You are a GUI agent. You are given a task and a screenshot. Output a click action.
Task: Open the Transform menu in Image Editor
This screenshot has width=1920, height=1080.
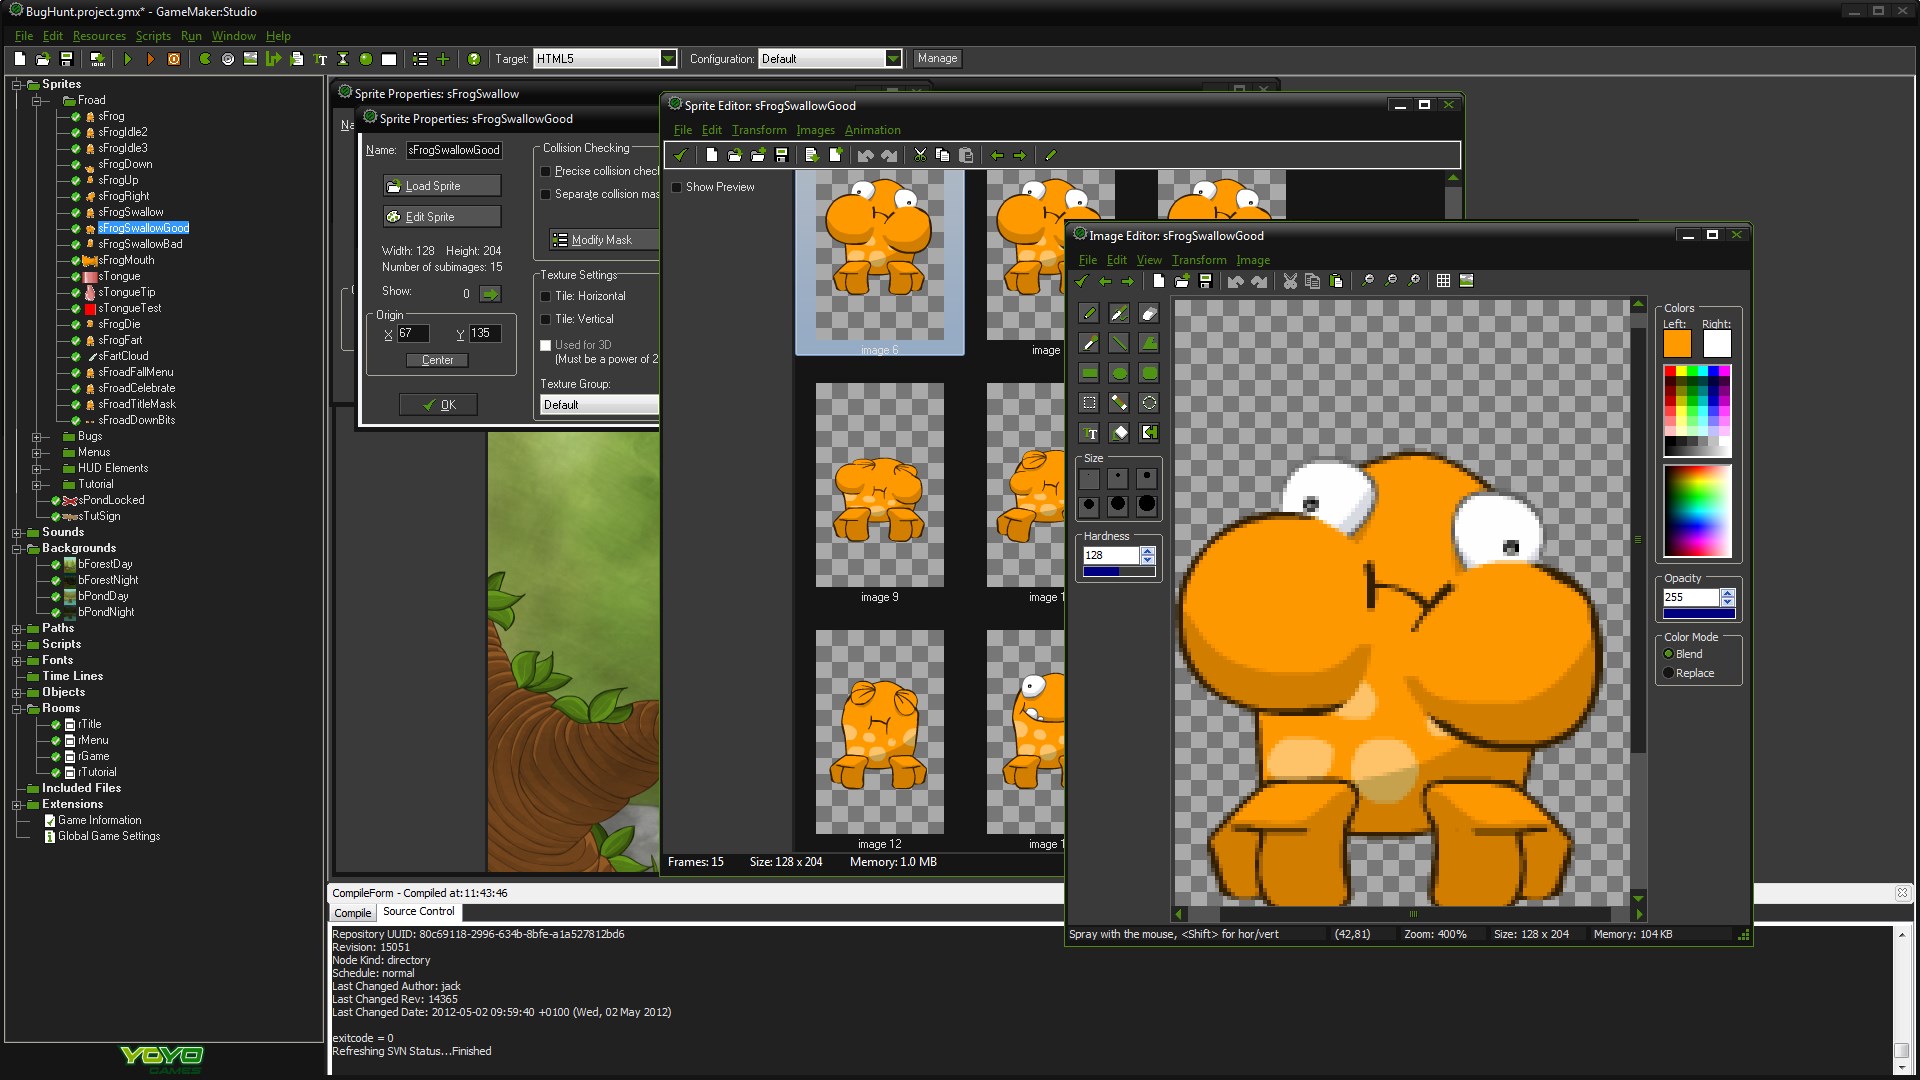pos(1199,260)
